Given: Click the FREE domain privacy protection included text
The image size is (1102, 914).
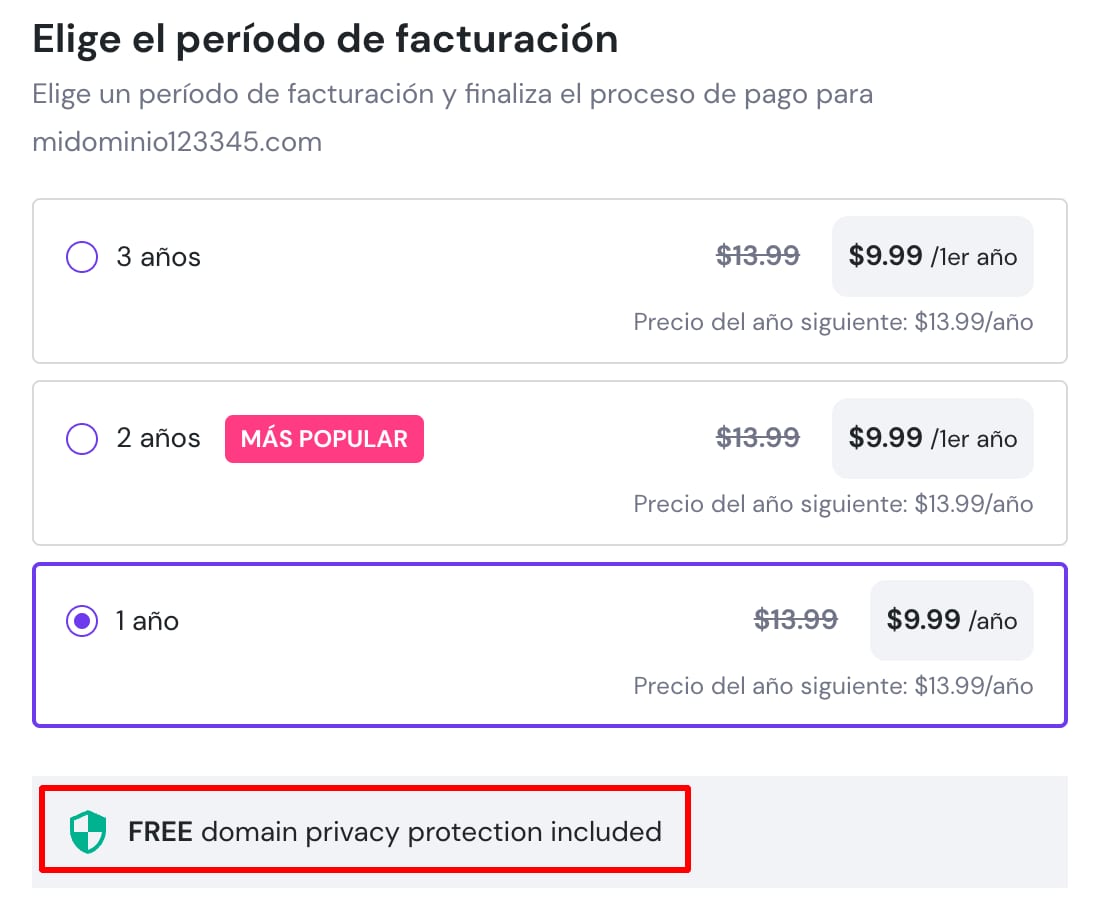Looking at the screenshot, I should click(x=395, y=832).
